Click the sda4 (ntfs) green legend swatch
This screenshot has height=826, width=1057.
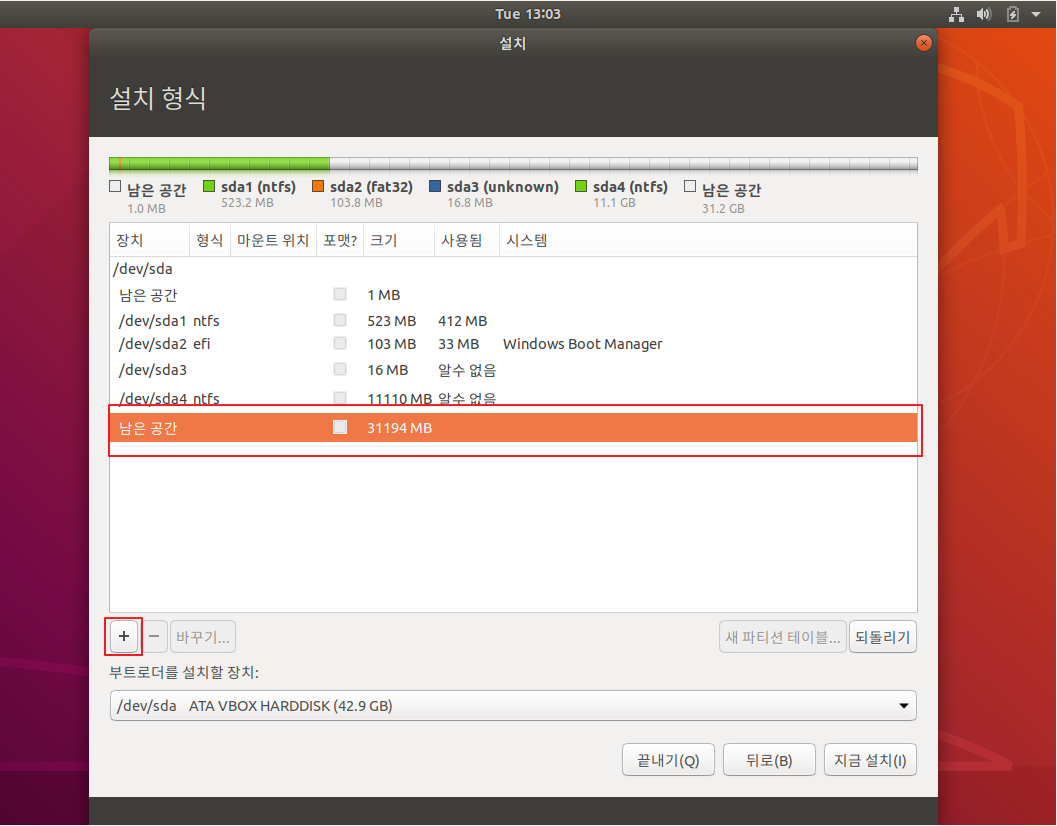pyautogui.click(x=581, y=186)
